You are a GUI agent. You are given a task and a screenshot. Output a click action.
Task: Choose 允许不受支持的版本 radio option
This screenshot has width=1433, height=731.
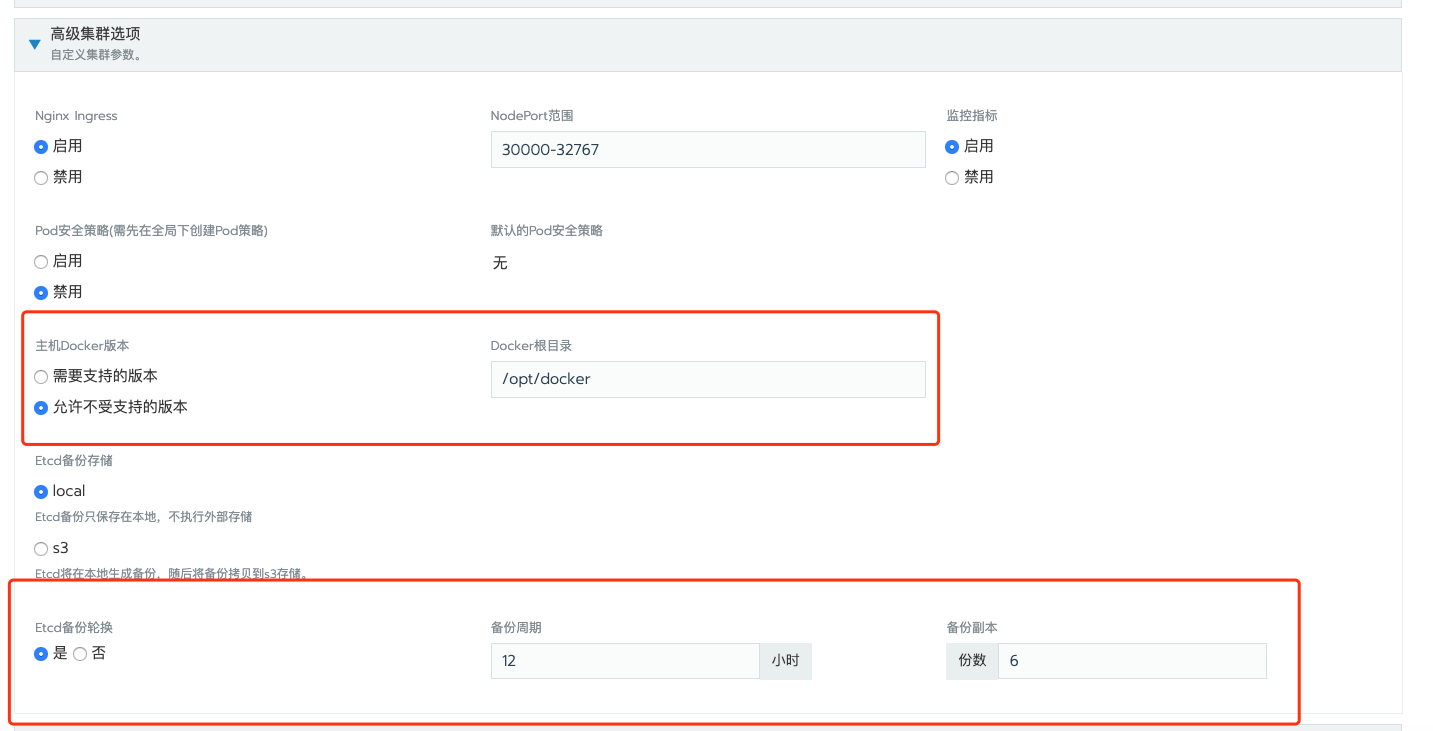[x=41, y=408]
